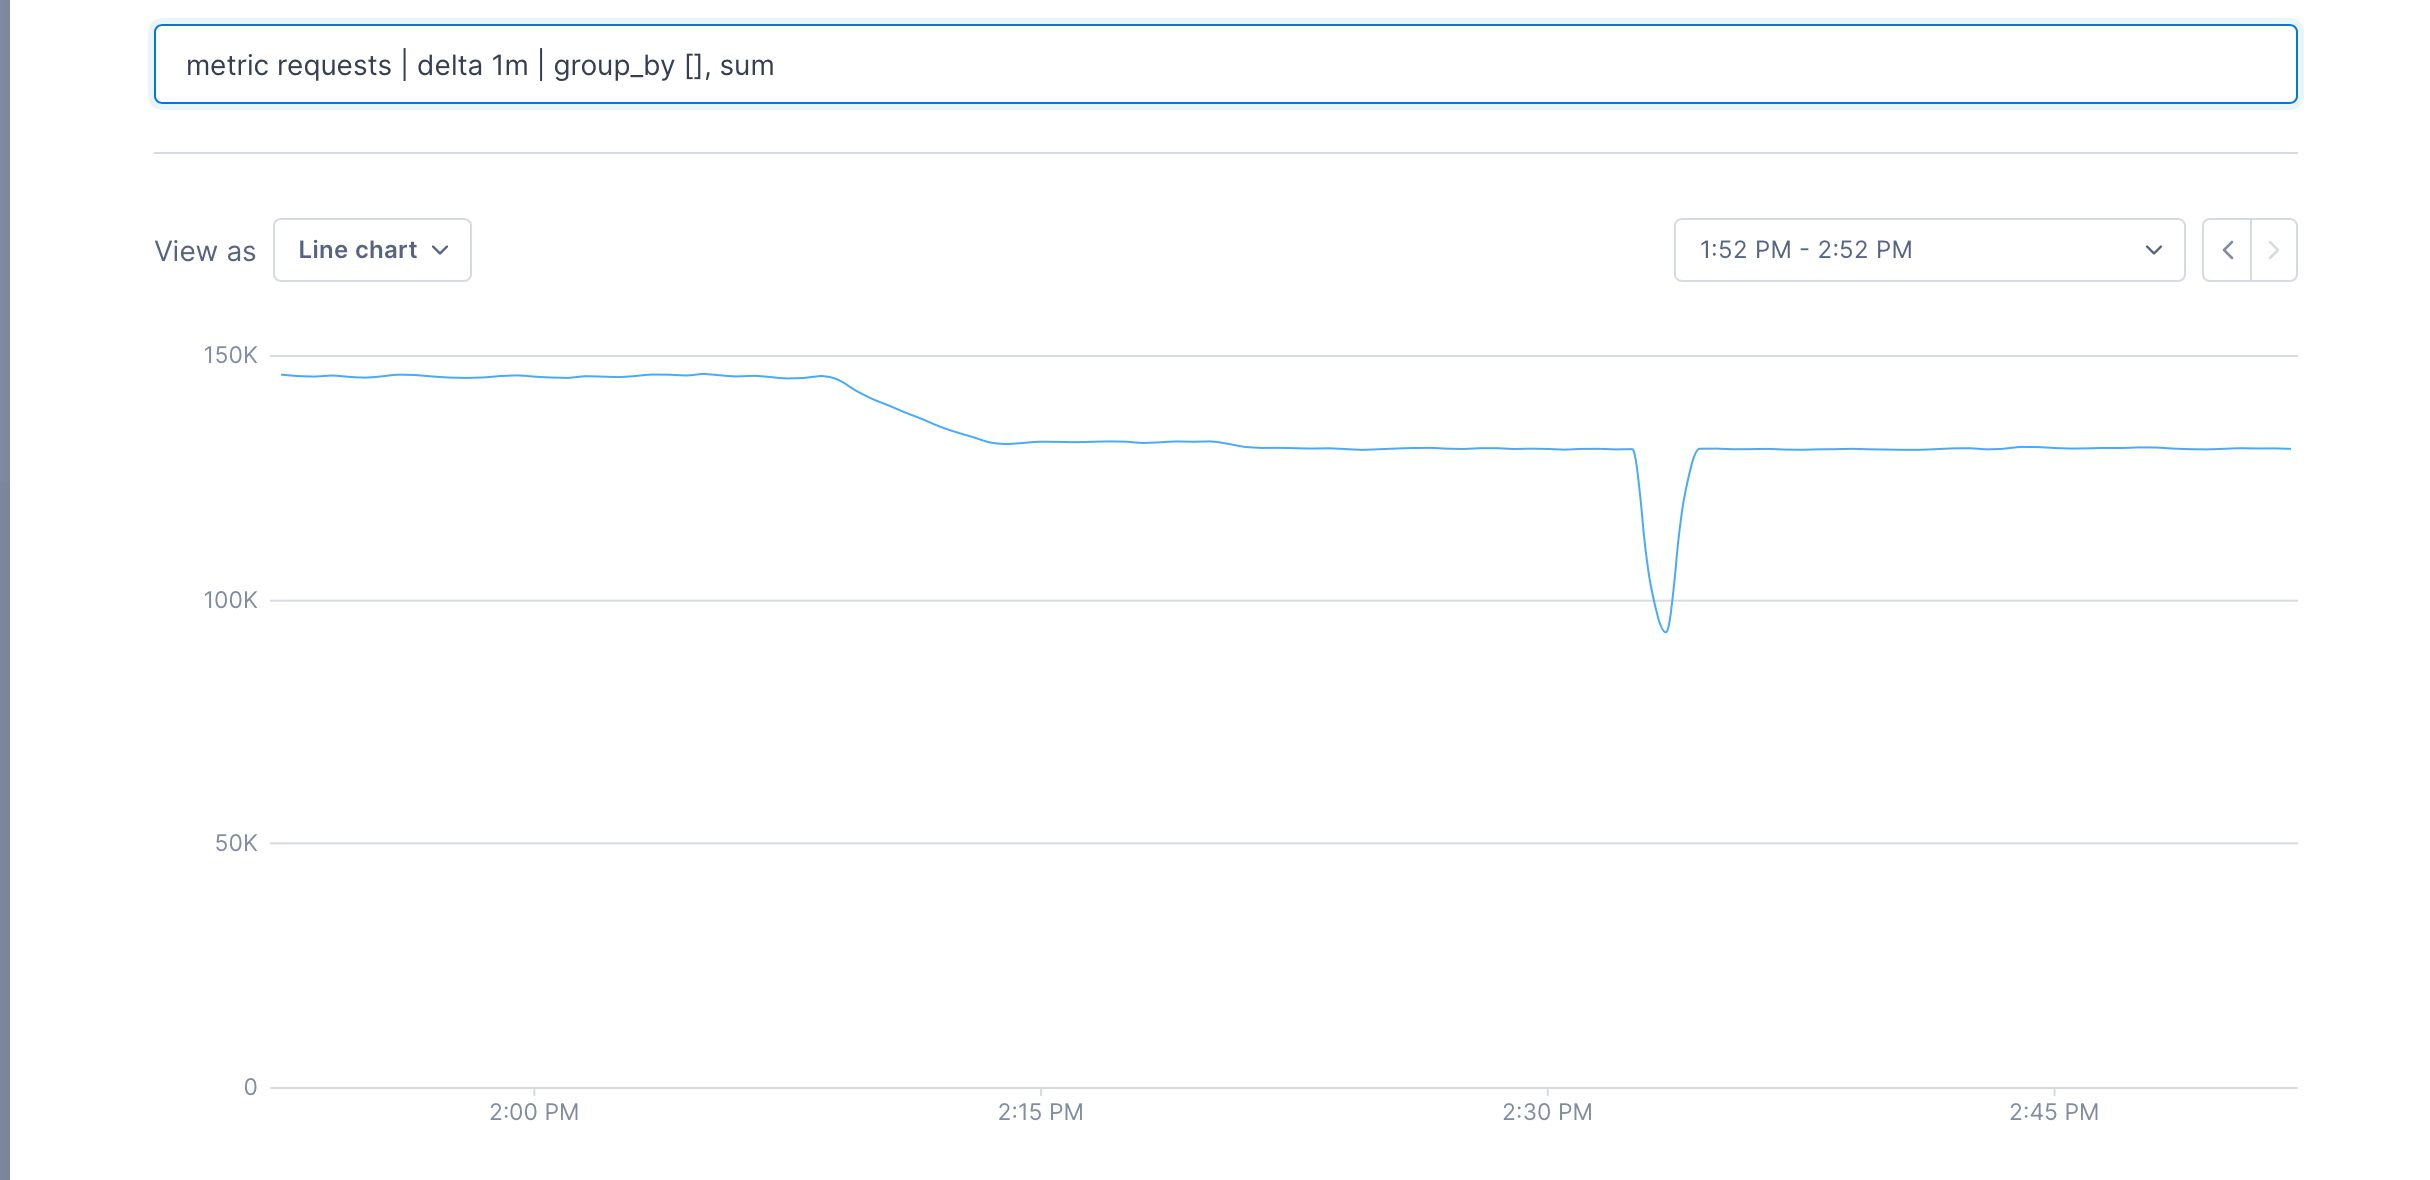Click 'group_by' in the query box
2430x1180 pixels.
point(614,66)
